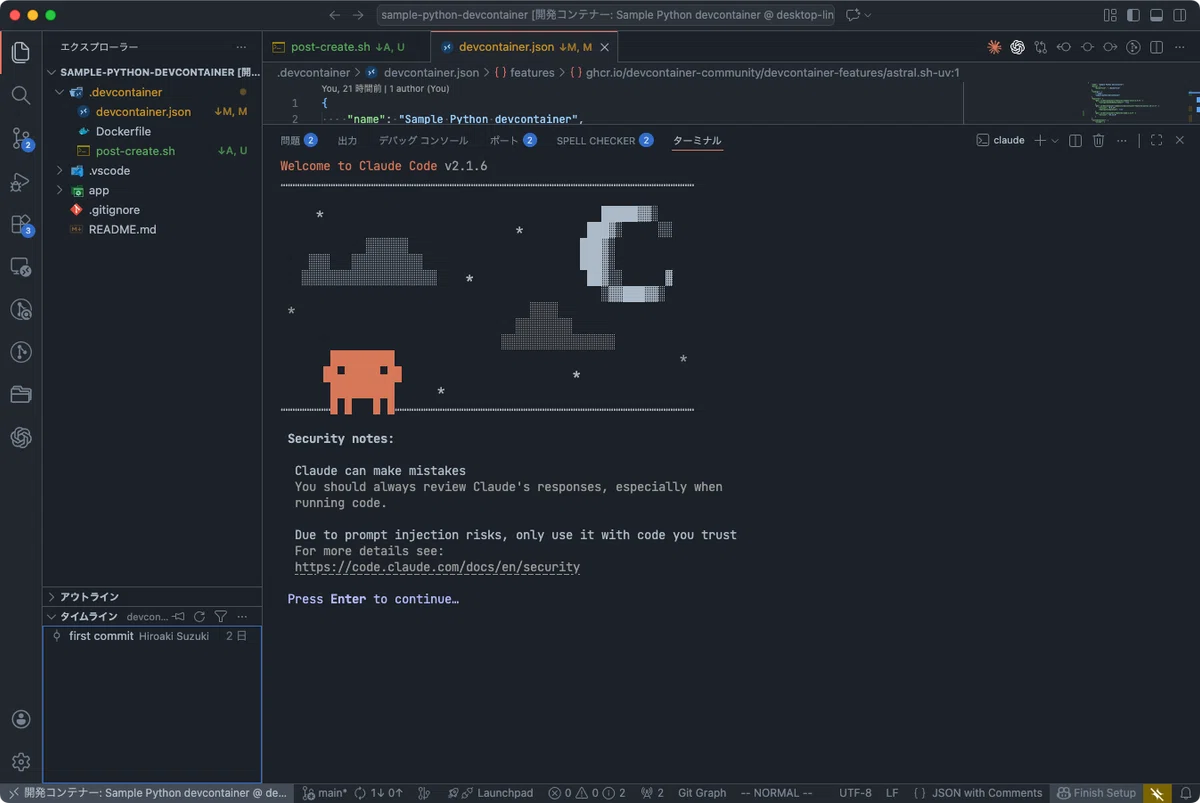The image size is (1200, 803).
Task: Open the Explorer view in the activity bar
Action: click(21, 53)
